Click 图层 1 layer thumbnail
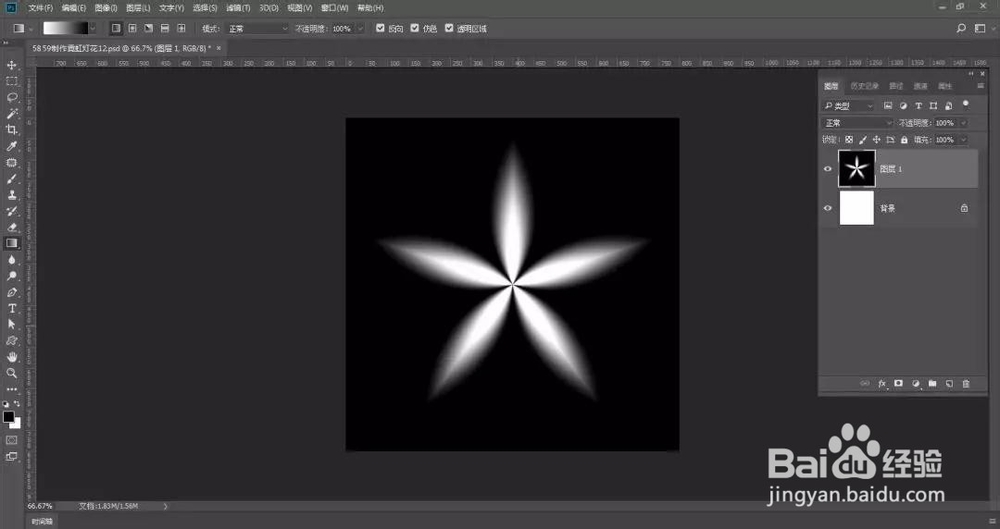Image resolution: width=1000 pixels, height=529 pixels. (857, 169)
